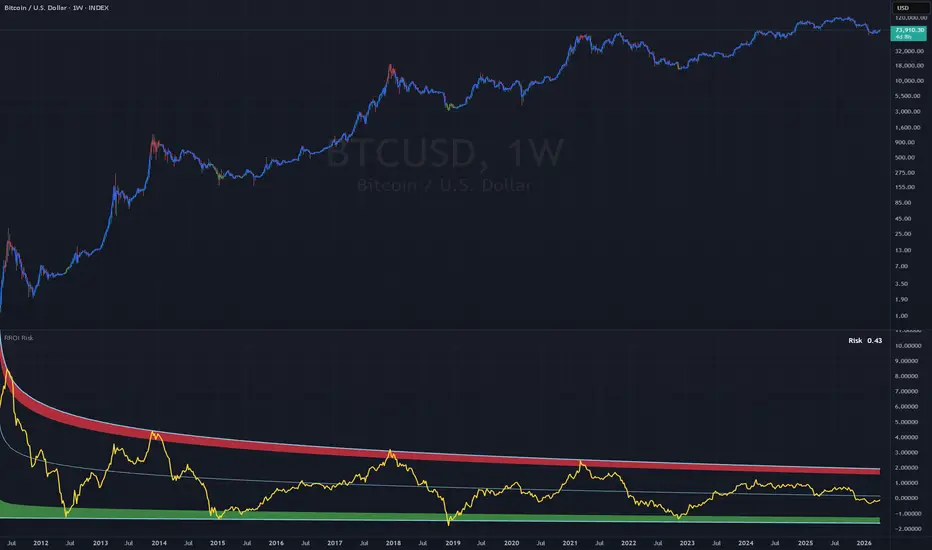This screenshot has width=932, height=550.
Task: Click 1.90 on the price axis
Action: point(901,300)
